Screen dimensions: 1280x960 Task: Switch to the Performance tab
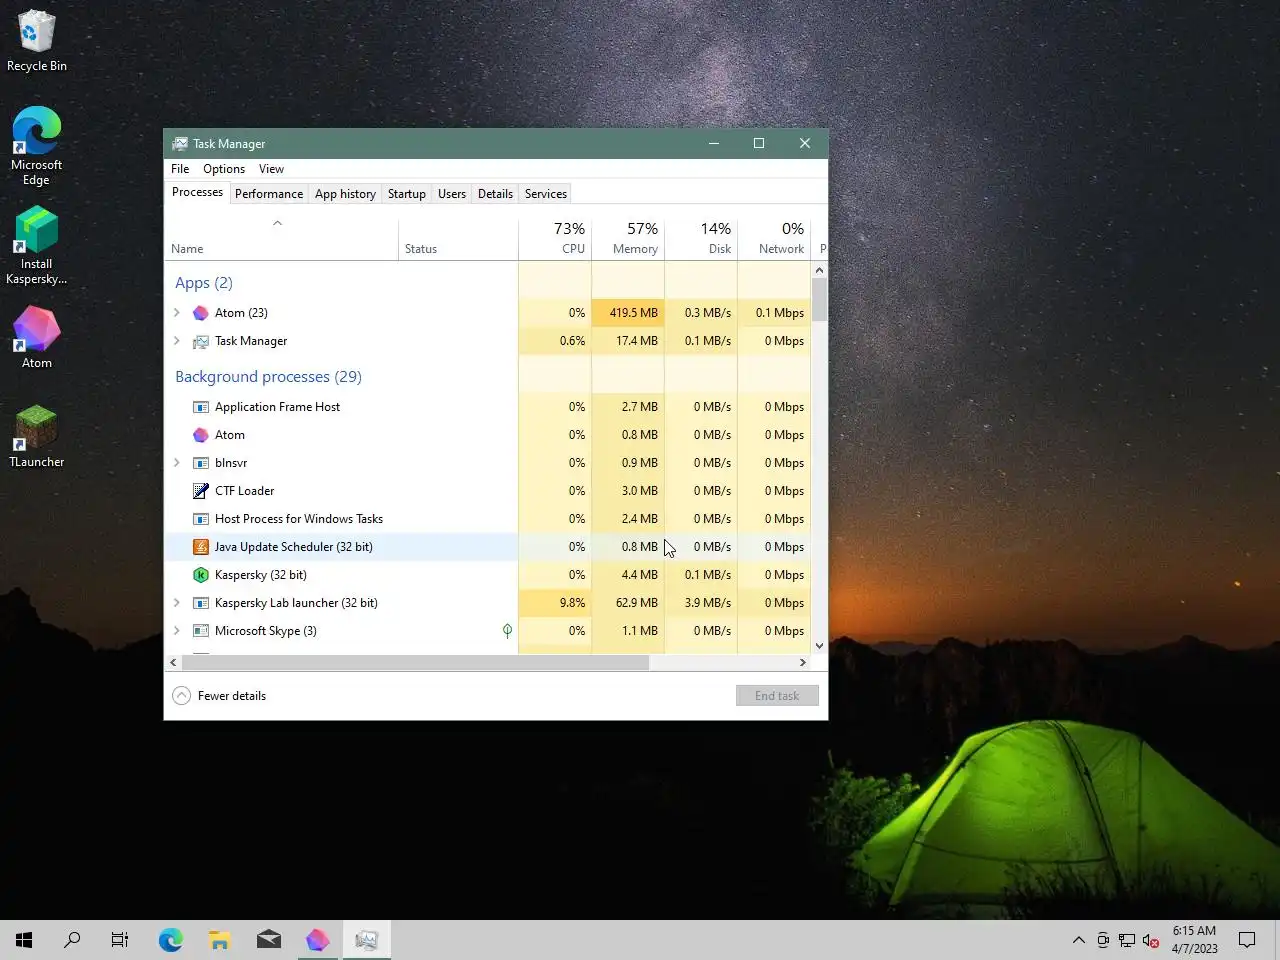[269, 194]
